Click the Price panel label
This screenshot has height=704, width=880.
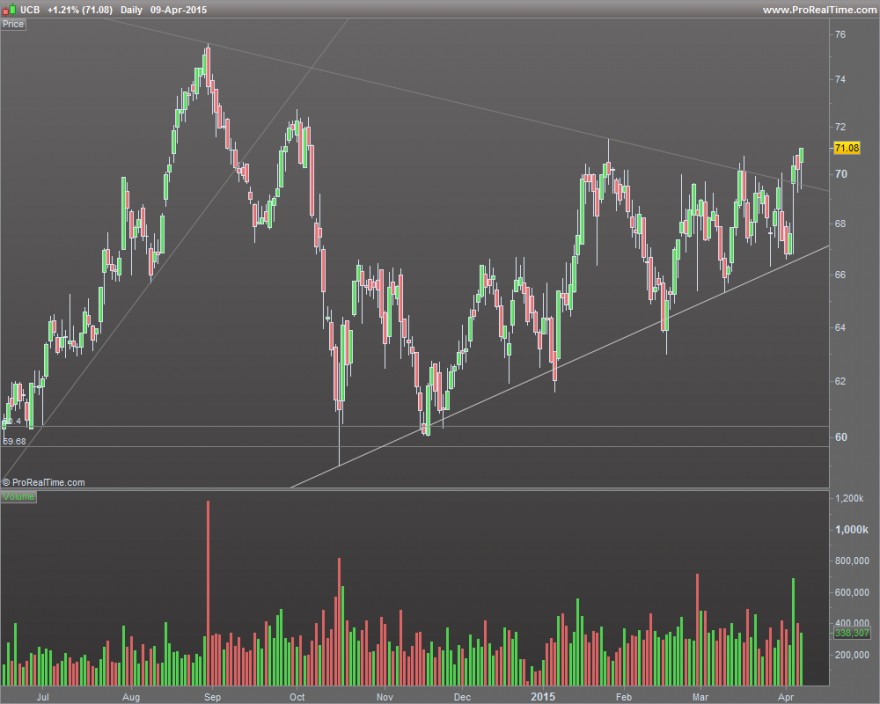13,24
